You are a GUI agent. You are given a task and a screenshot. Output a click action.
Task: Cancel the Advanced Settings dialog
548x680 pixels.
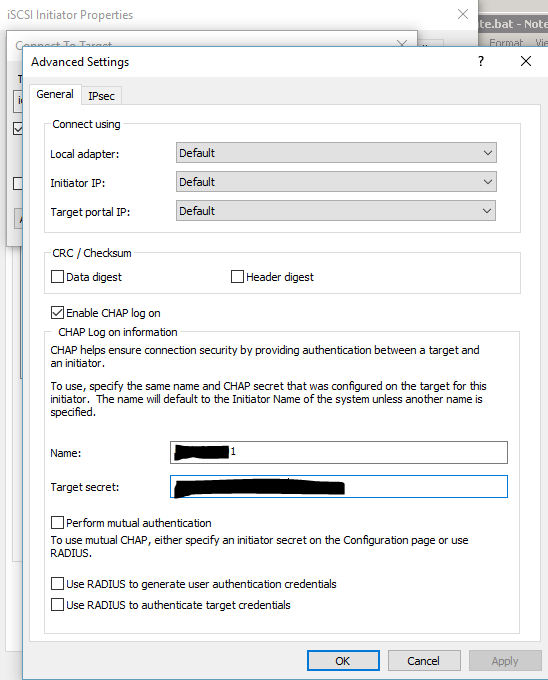(424, 660)
